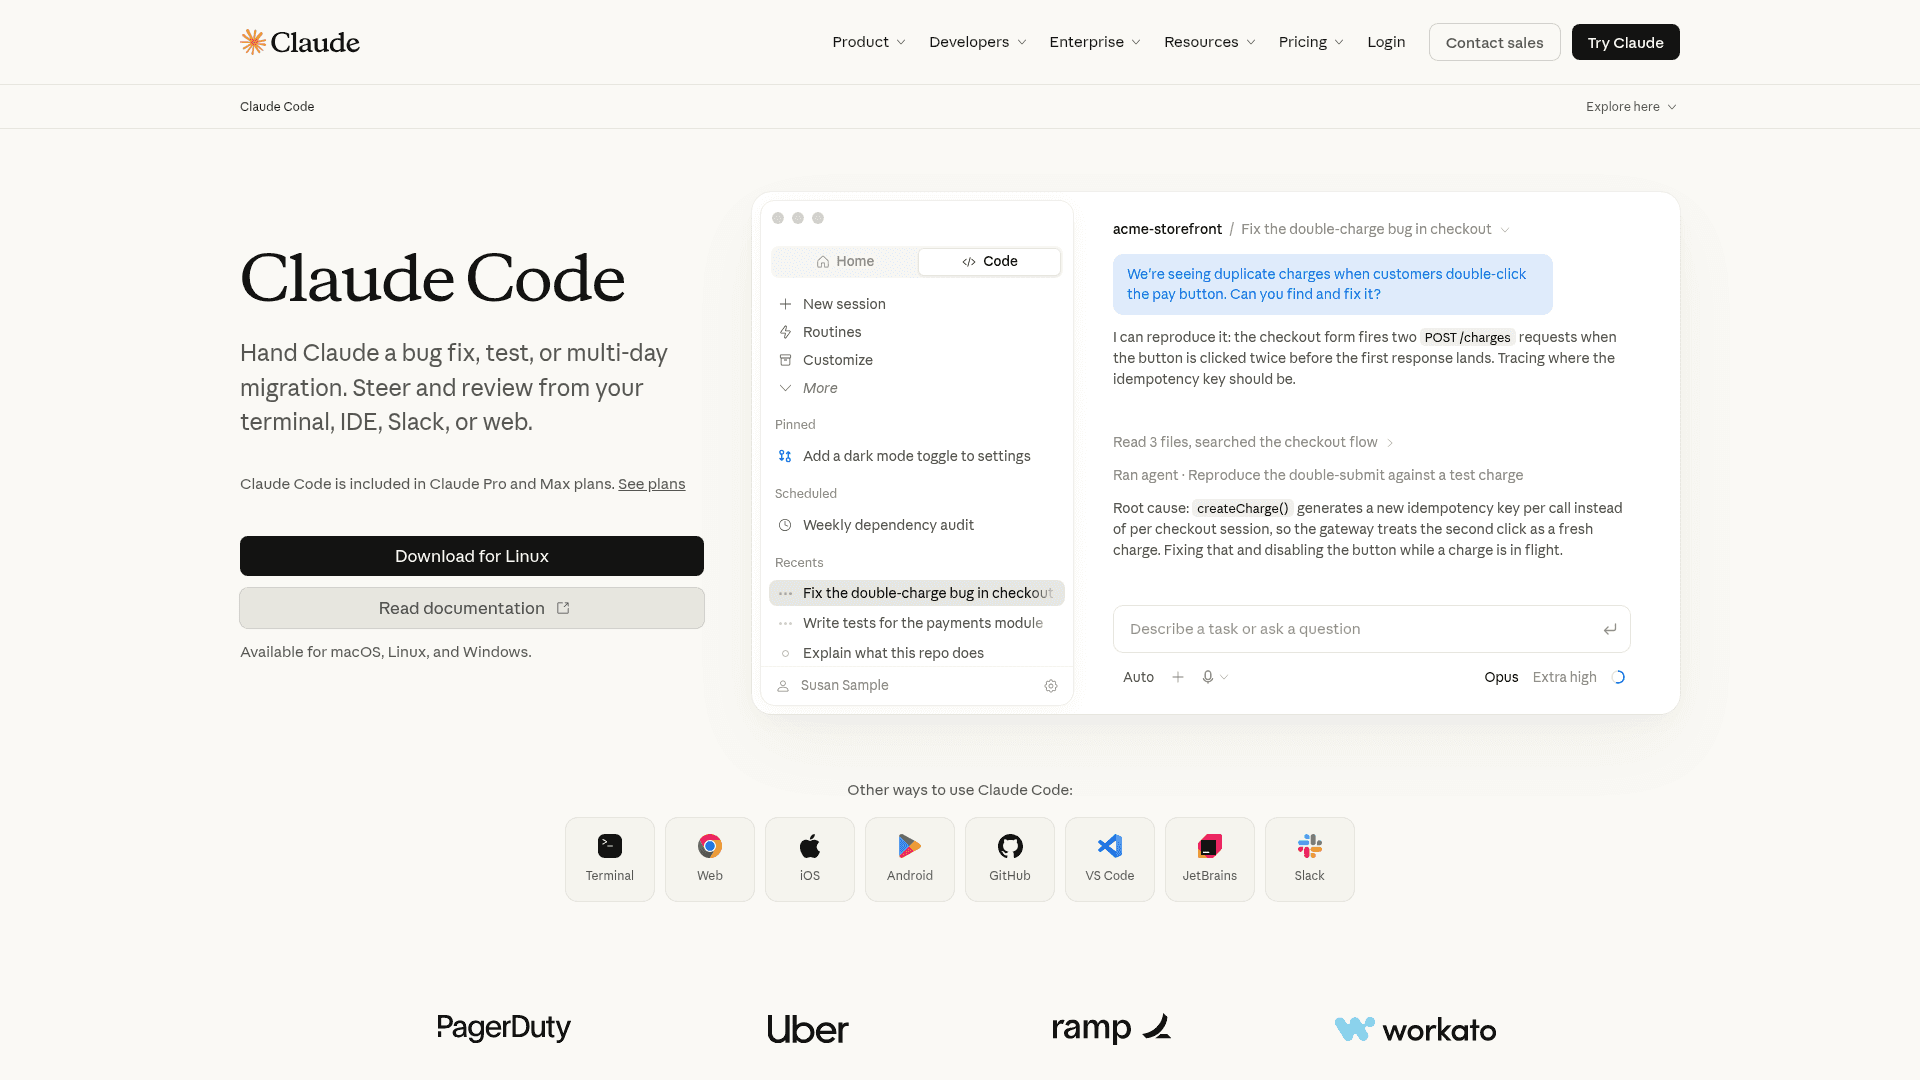Expand the Product menu

pos(869,42)
